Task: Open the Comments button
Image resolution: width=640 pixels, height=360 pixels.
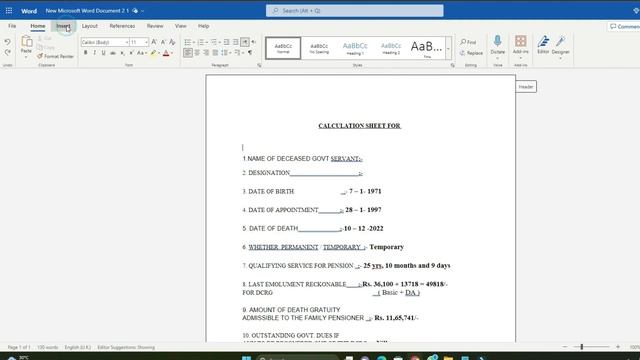Action: (x=624, y=27)
